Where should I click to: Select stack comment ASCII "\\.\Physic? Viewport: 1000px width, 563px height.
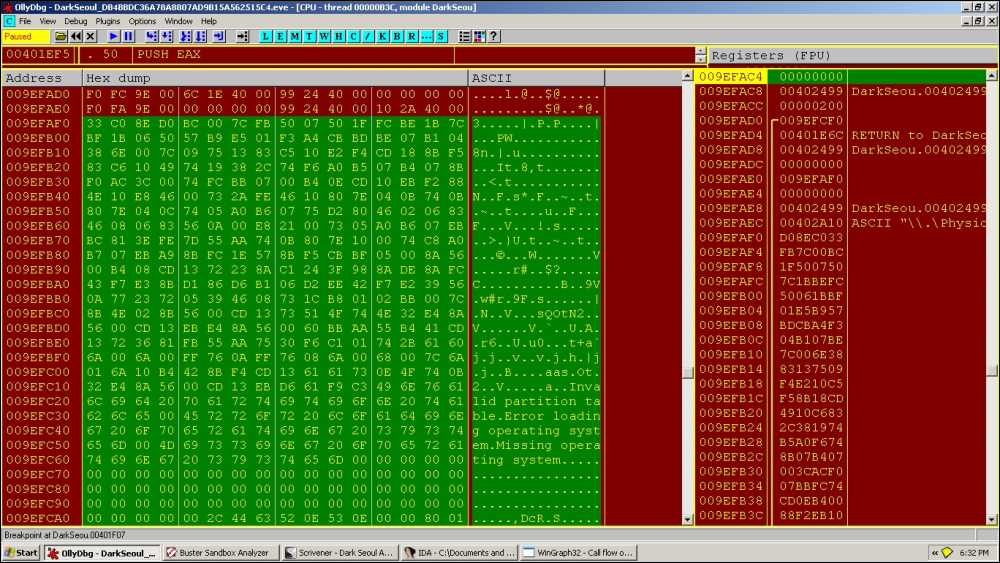click(x=918, y=223)
